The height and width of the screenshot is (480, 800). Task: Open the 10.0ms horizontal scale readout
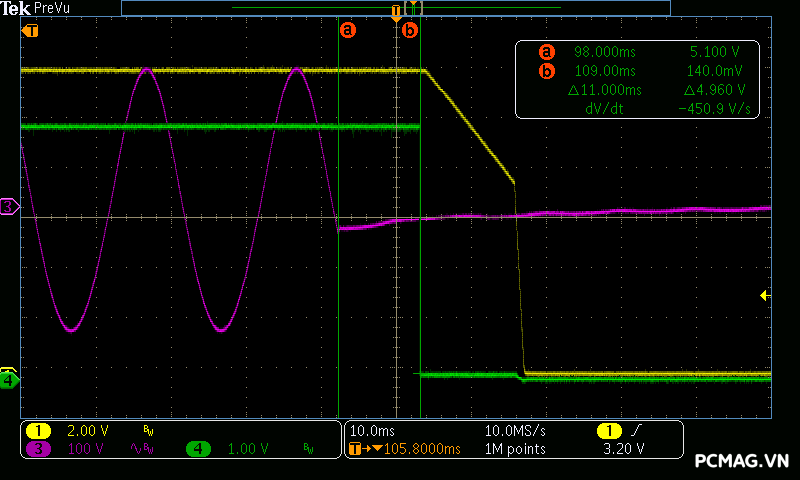coord(369,430)
